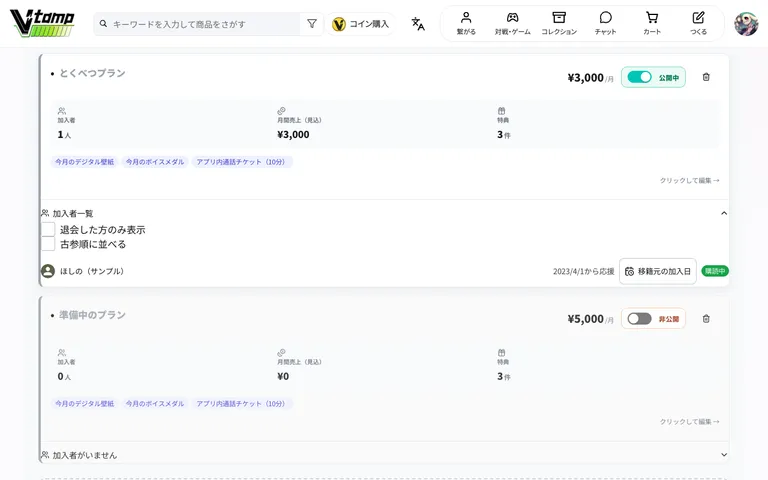Check 退会した方のみ表示 checkbox

coord(48,229)
